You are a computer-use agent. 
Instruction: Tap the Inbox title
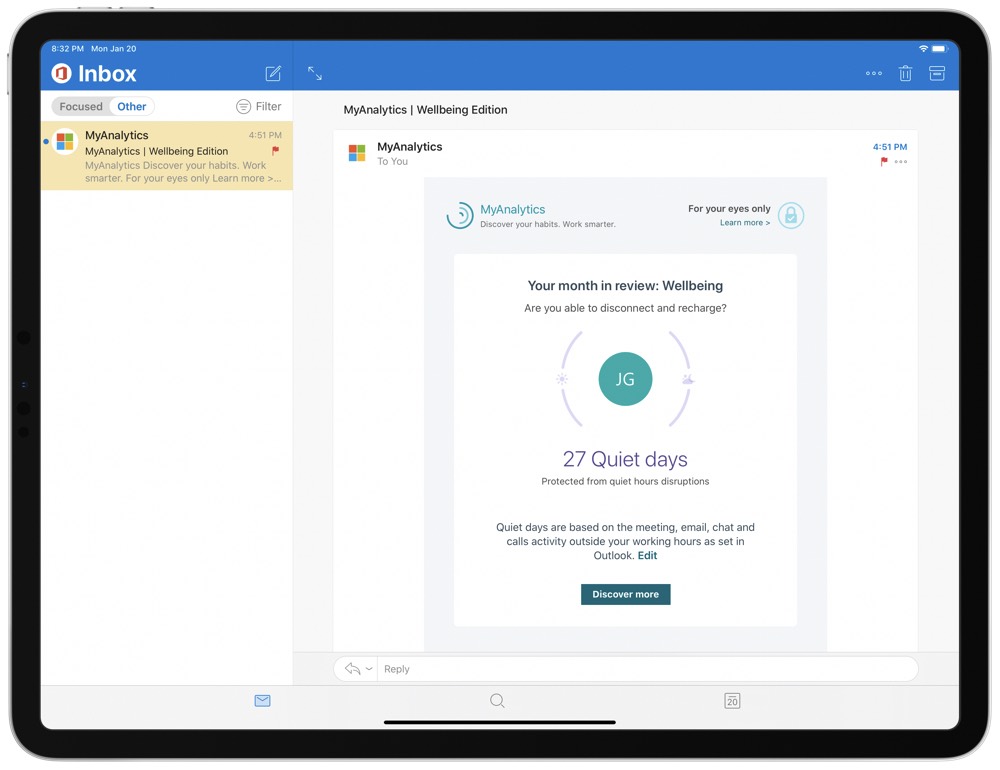tap(107, 74)
